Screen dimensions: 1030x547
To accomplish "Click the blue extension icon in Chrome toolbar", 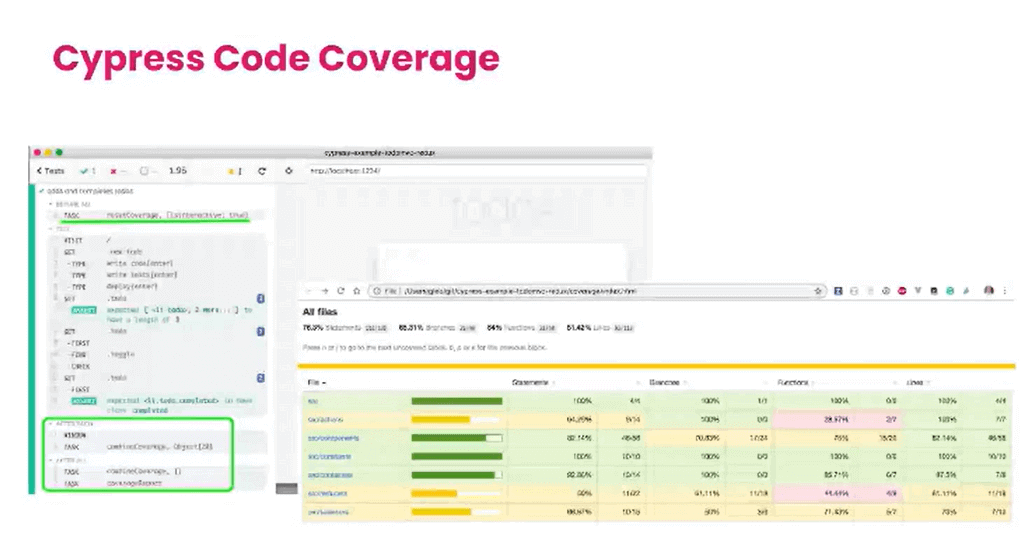I will 838,291.
